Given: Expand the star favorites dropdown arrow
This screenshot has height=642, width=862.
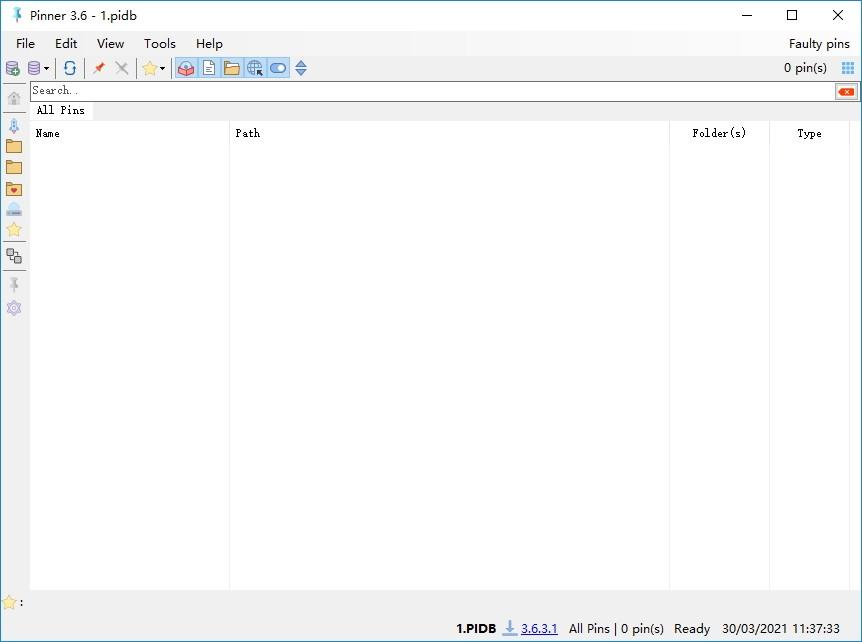Looking at the screenshot, I should pyautogui.click(x=162, y=69).
